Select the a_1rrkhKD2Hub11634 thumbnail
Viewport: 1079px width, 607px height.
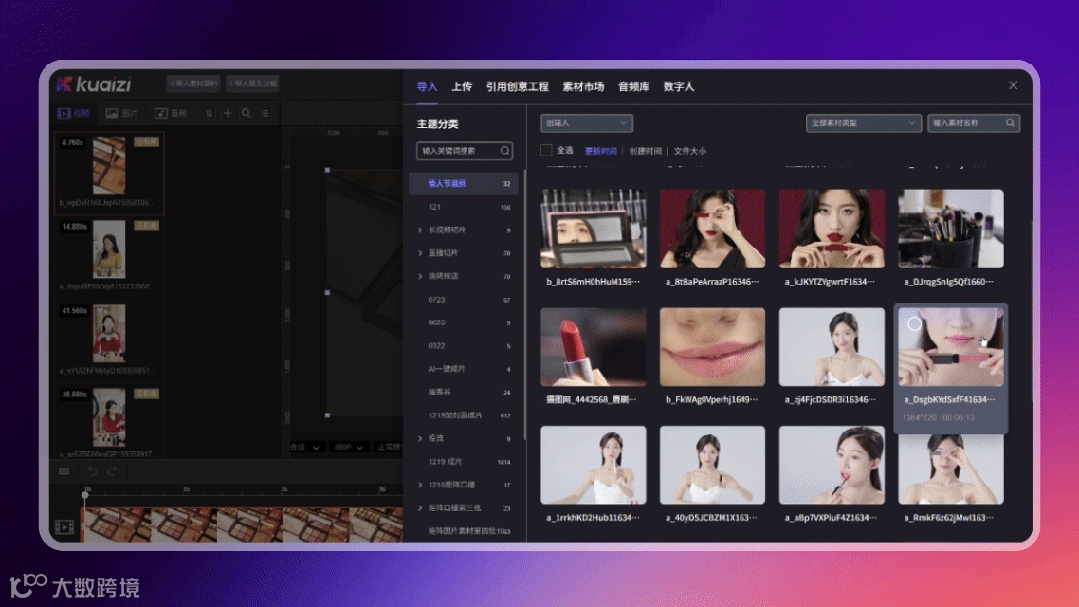tap(593, 465)
